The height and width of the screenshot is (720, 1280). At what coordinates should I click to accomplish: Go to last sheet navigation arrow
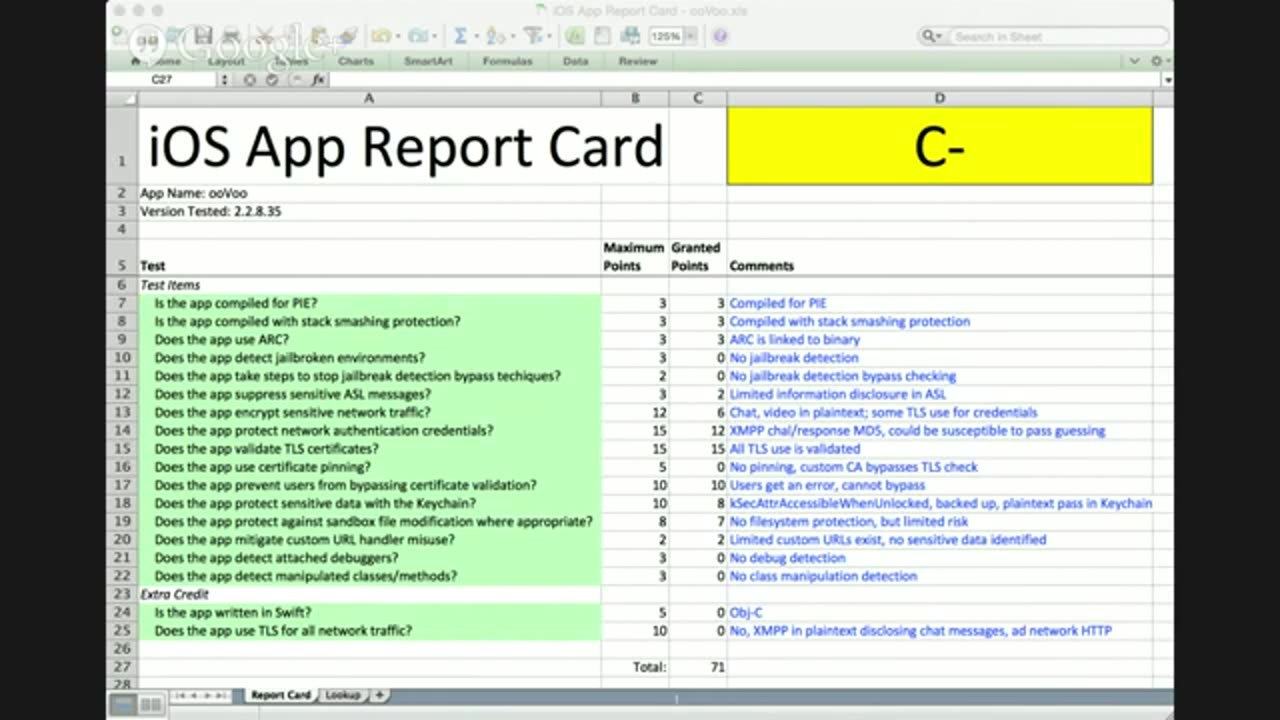221,695
